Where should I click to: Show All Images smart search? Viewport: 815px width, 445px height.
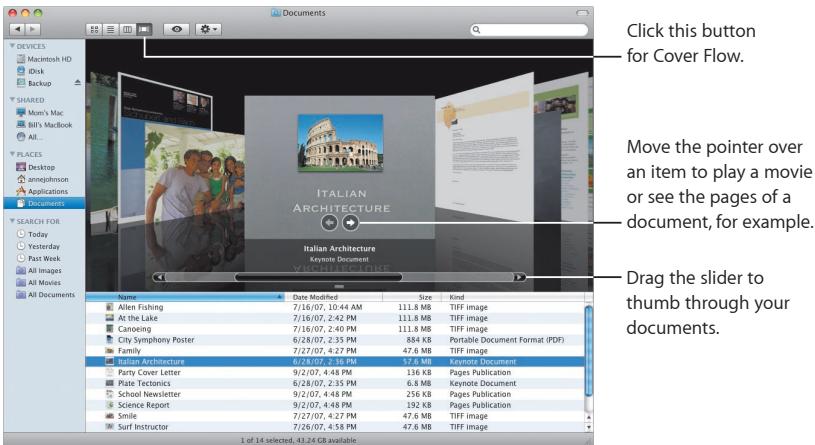point(39,270)
